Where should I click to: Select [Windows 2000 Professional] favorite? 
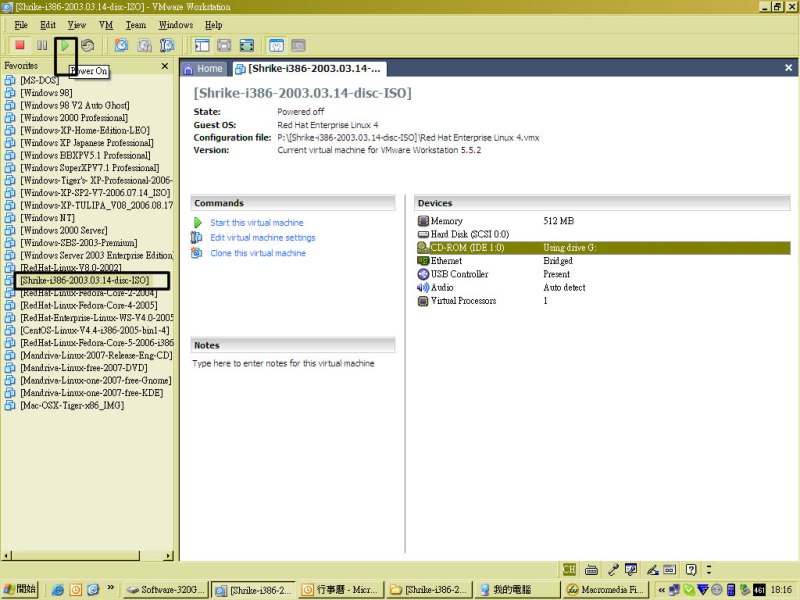(x=74, y=118)
